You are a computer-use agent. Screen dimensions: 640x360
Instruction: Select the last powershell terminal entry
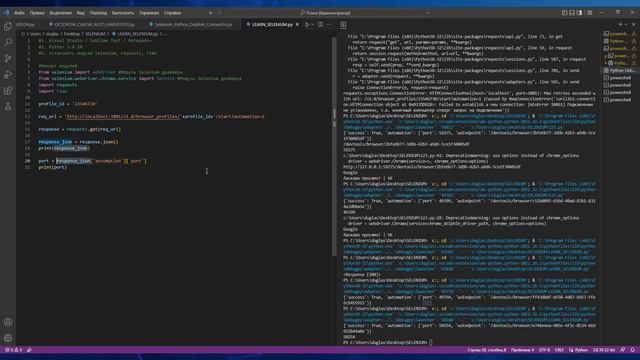click(x=620, y=100)
